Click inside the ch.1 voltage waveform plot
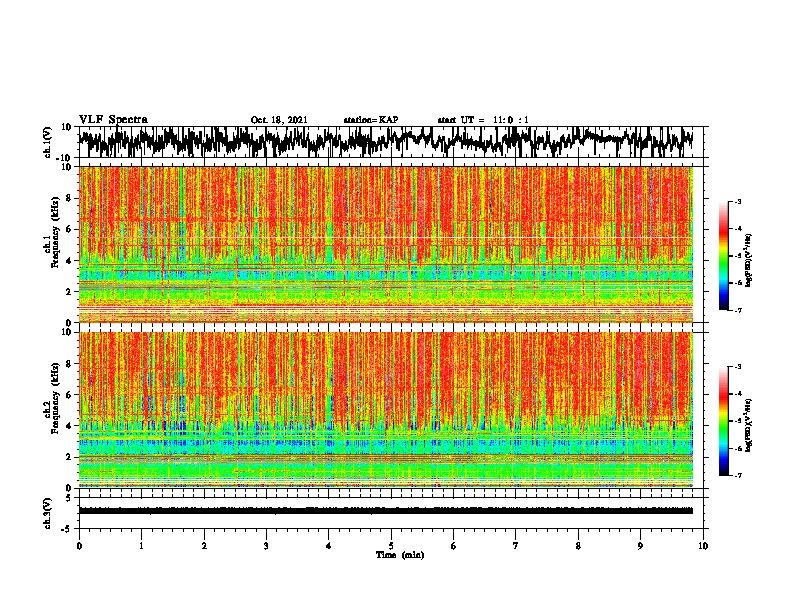The height and width of the screenshot is (612, 792). pyautogui.click(x=390, y=142)
